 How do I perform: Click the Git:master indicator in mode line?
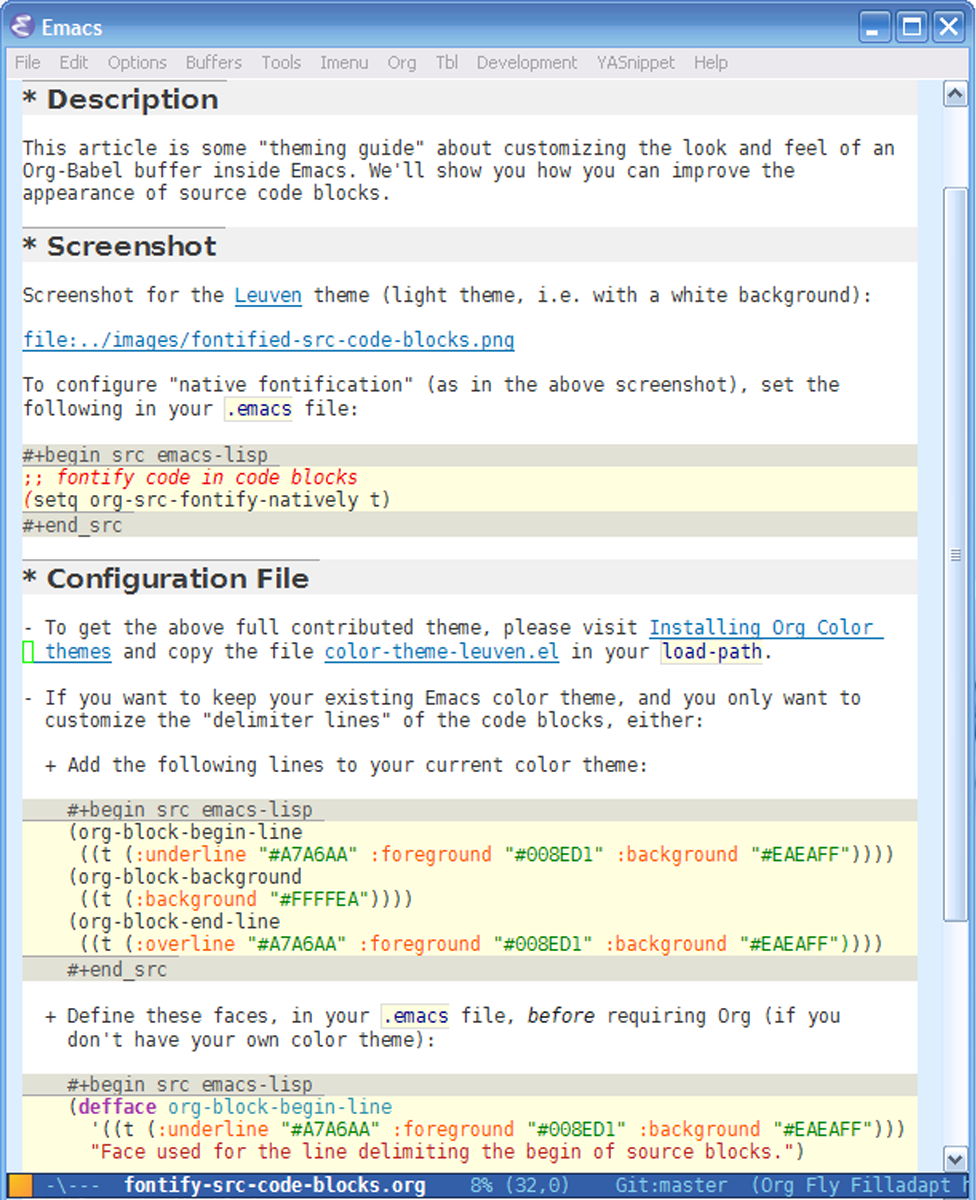click(671, 1187)
